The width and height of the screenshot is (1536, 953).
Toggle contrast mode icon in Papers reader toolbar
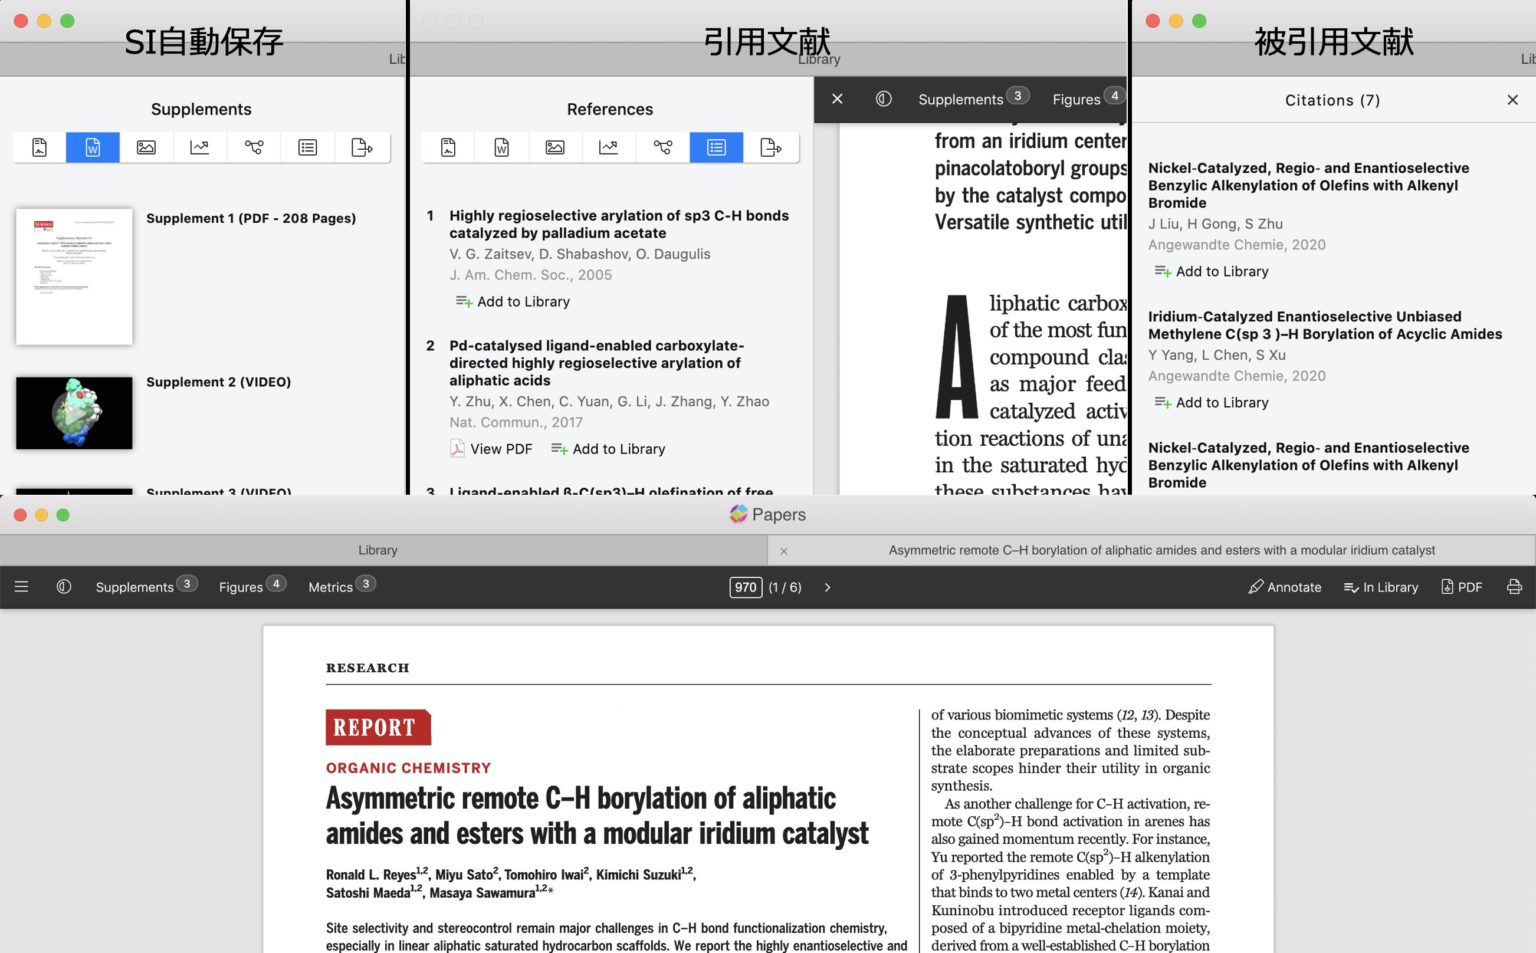point(64,587)
